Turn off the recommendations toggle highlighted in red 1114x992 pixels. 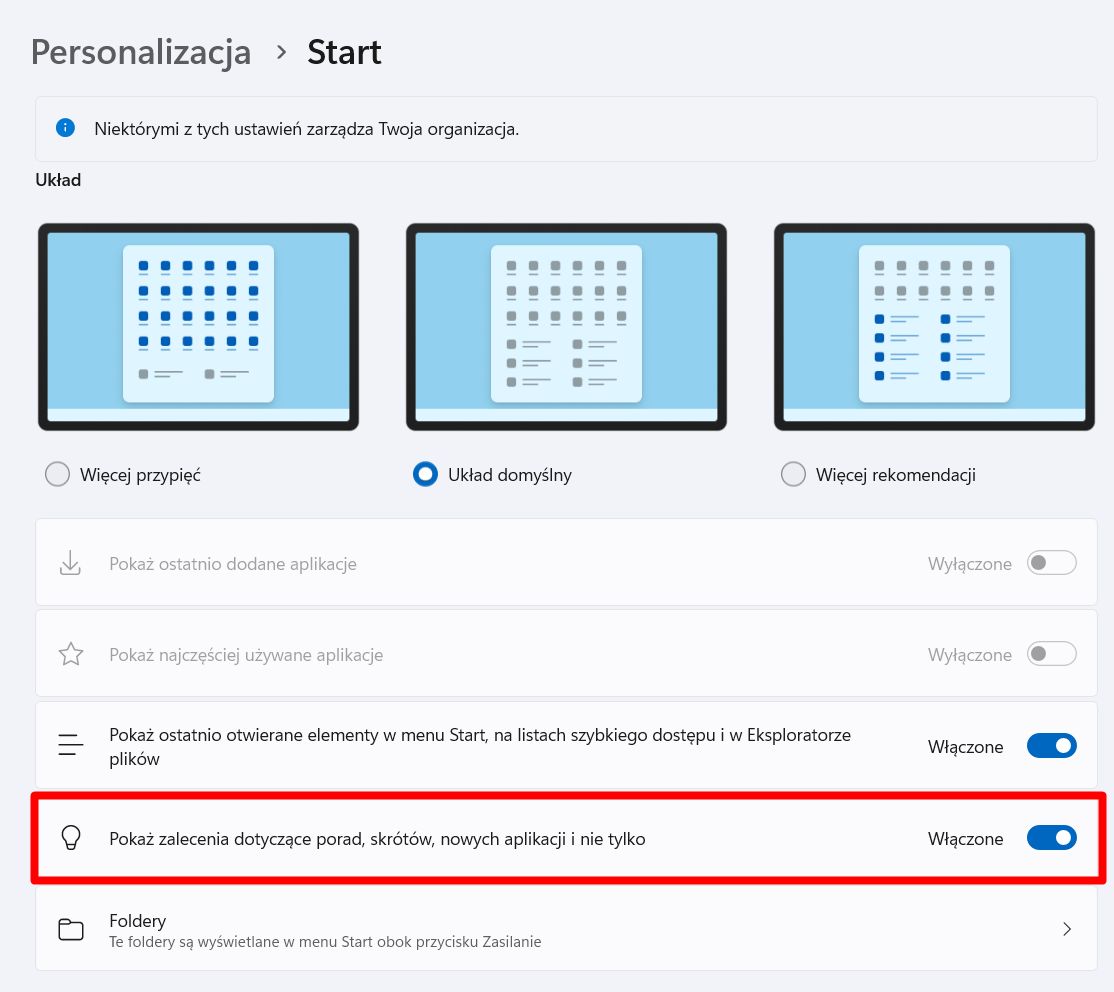[1052, 837]
